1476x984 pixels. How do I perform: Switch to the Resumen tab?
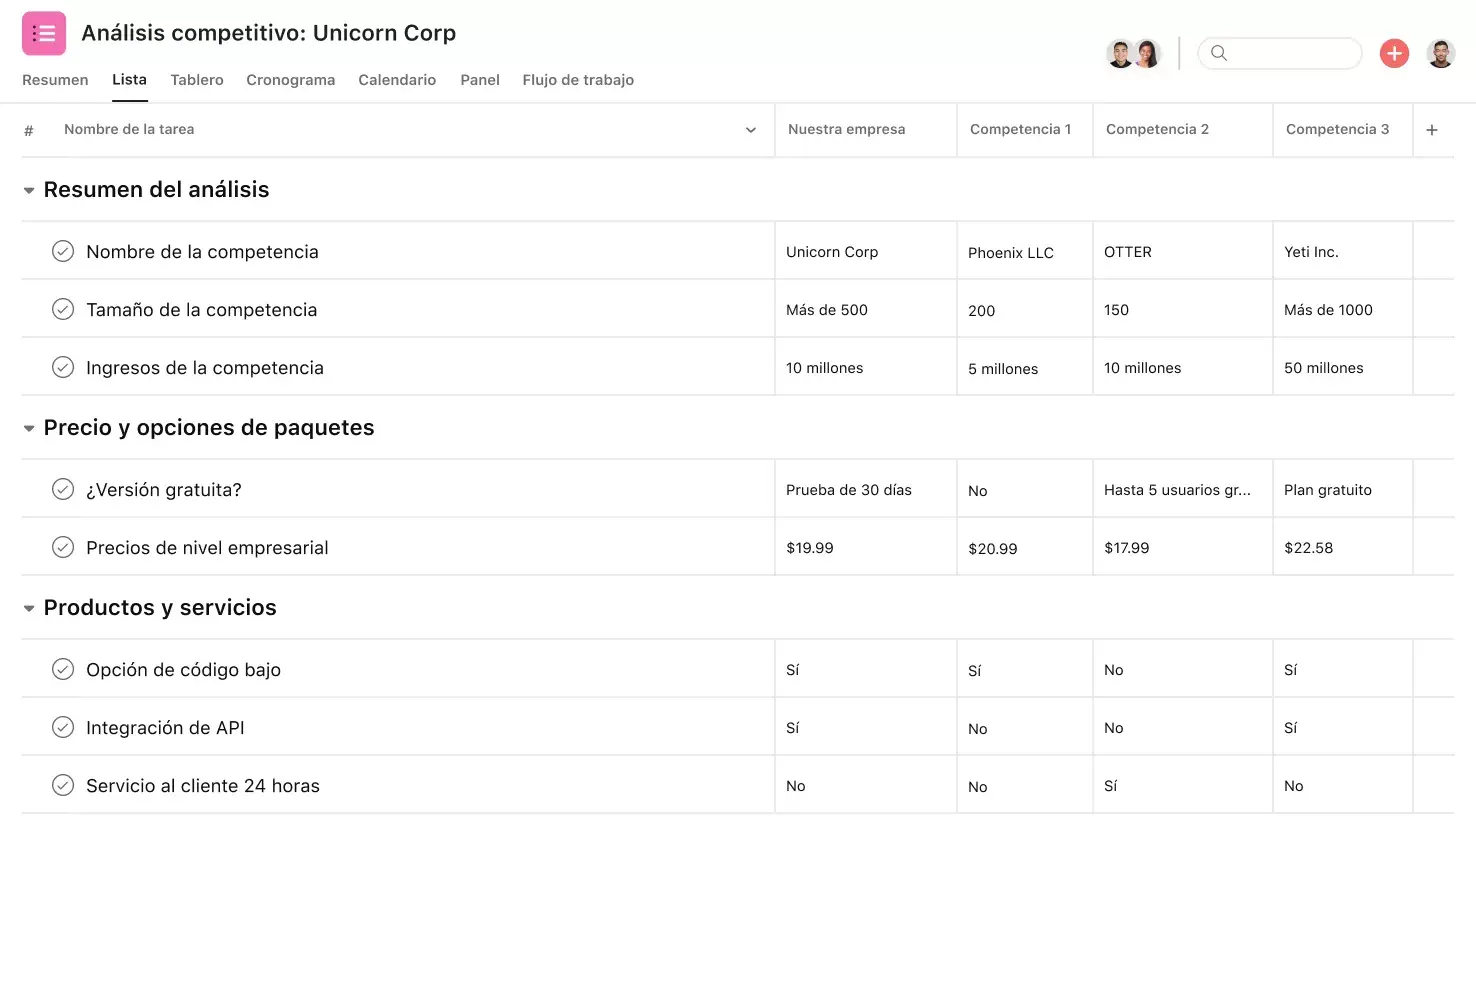coord(55,80)
